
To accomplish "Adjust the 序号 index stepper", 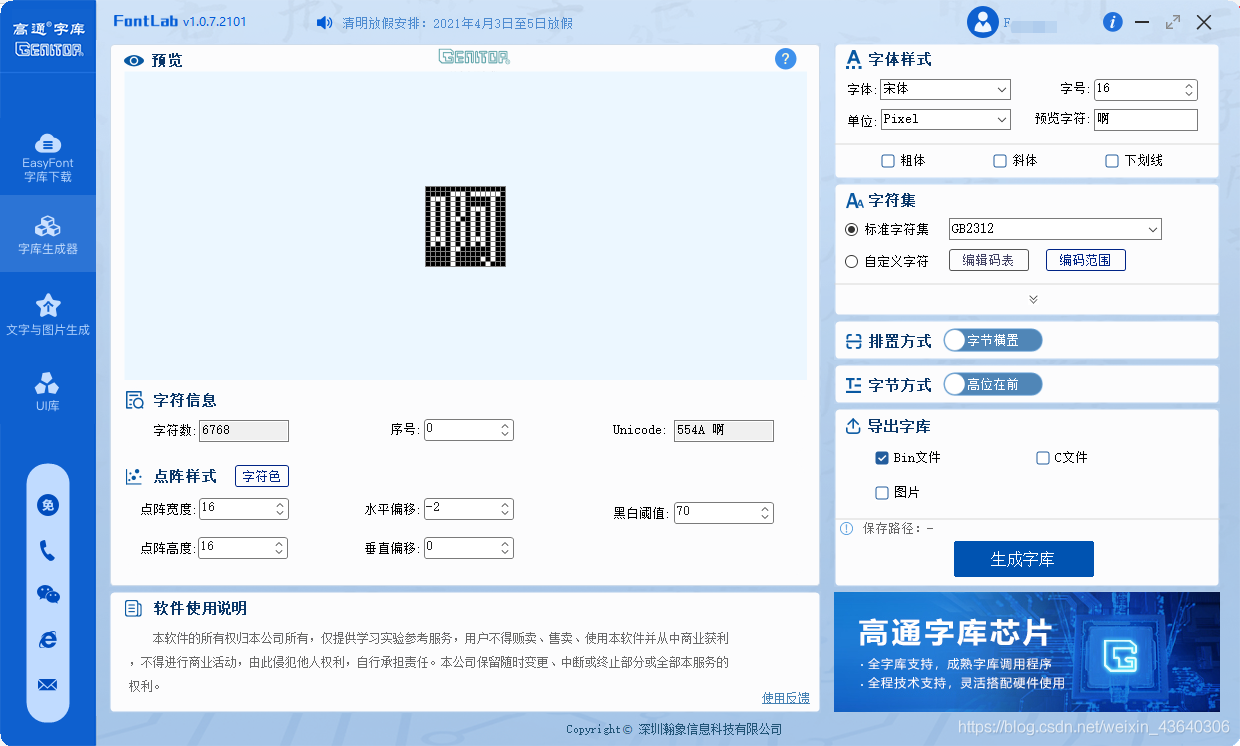I will [x=505, y=430].
